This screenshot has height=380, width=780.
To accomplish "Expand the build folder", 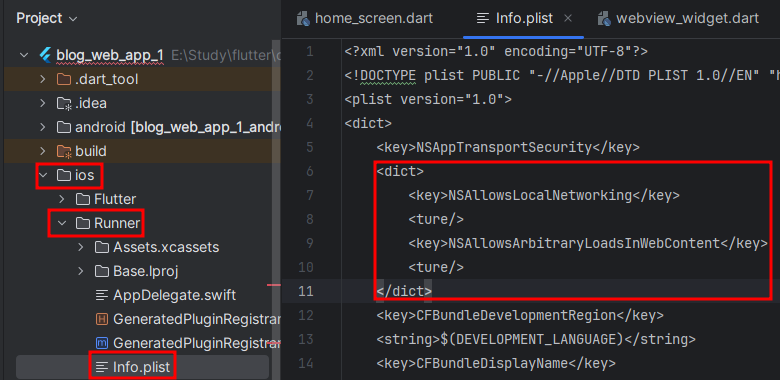I will tap(42, 151).
